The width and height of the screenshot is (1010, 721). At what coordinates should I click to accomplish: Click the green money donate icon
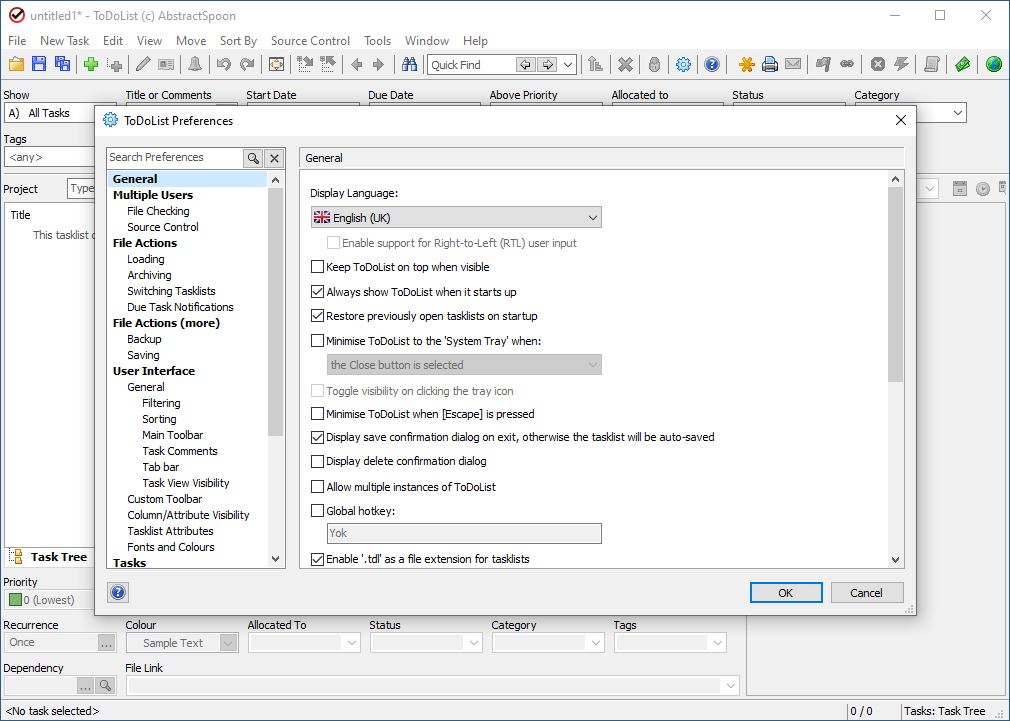coord(962,64)
